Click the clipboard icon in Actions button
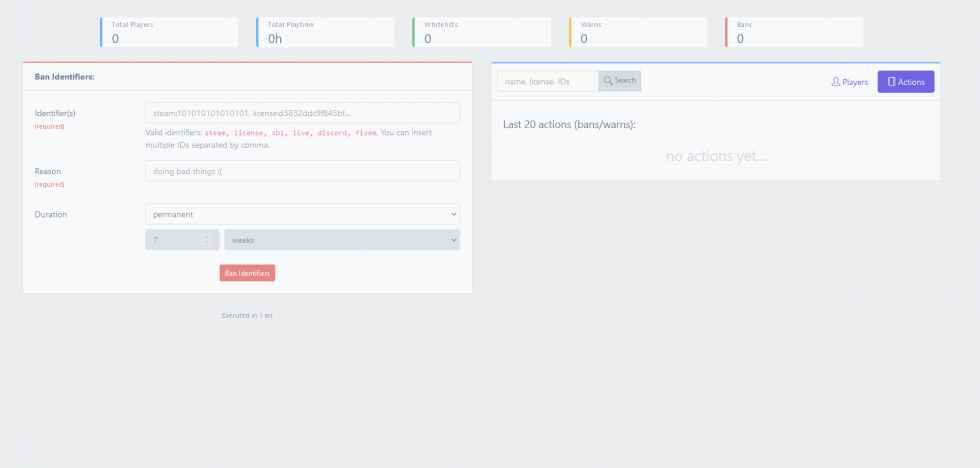The image size is (980, 468). 891,82
